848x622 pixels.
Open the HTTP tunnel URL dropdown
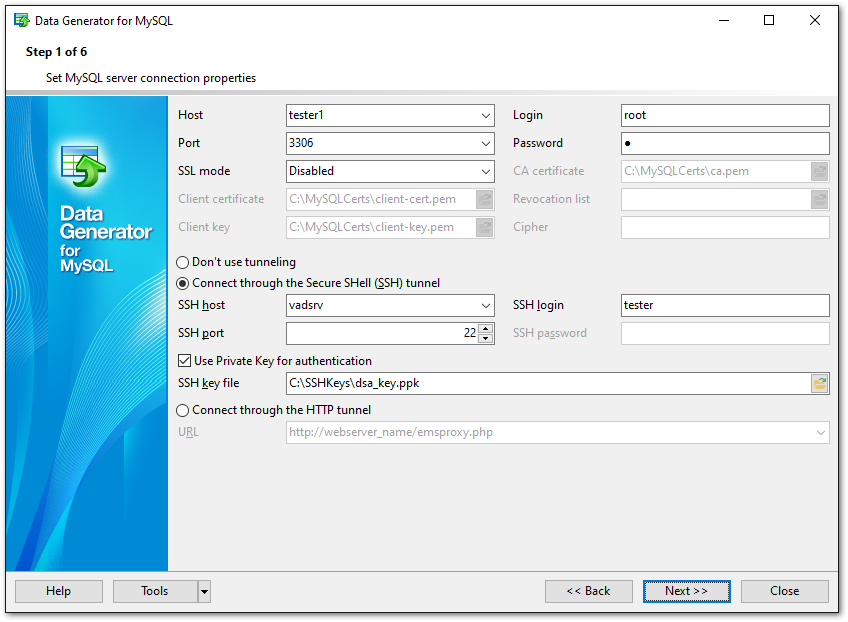pos(820,433)
